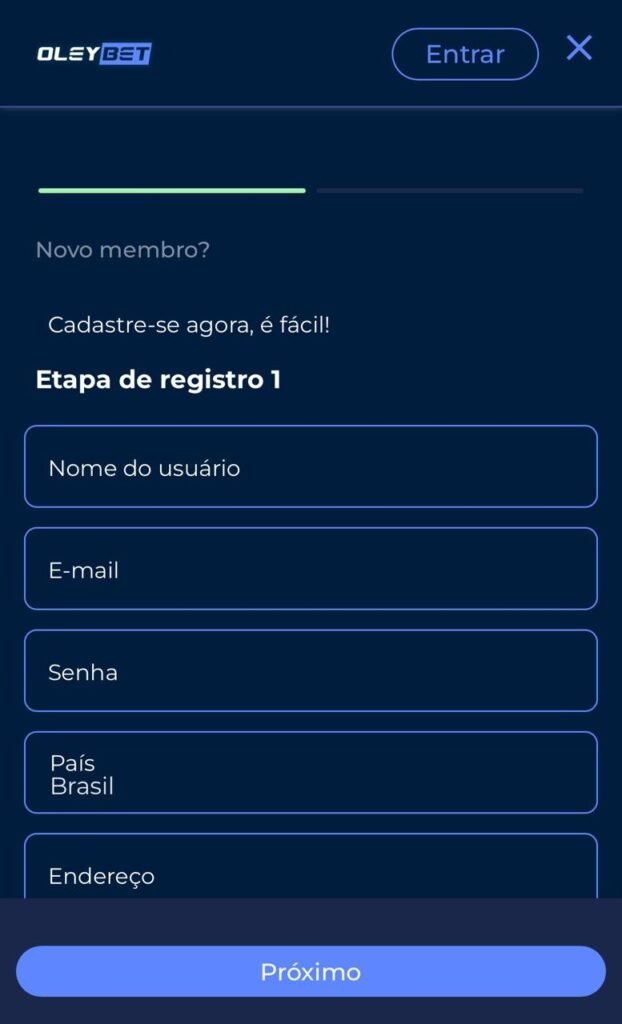Click into the E-mail input field
Image resolution: width=622 pixels, height=1024 pixels.
click(311, 569)
